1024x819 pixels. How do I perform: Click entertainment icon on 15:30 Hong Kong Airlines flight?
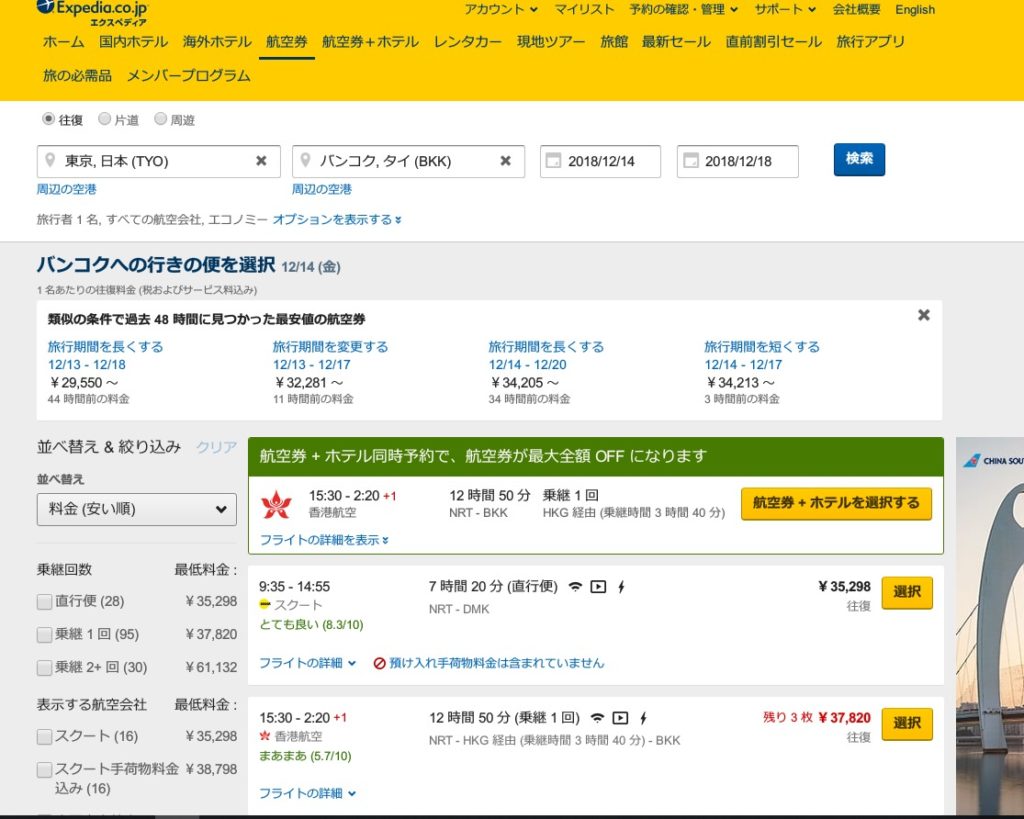(x=620, y=718)
